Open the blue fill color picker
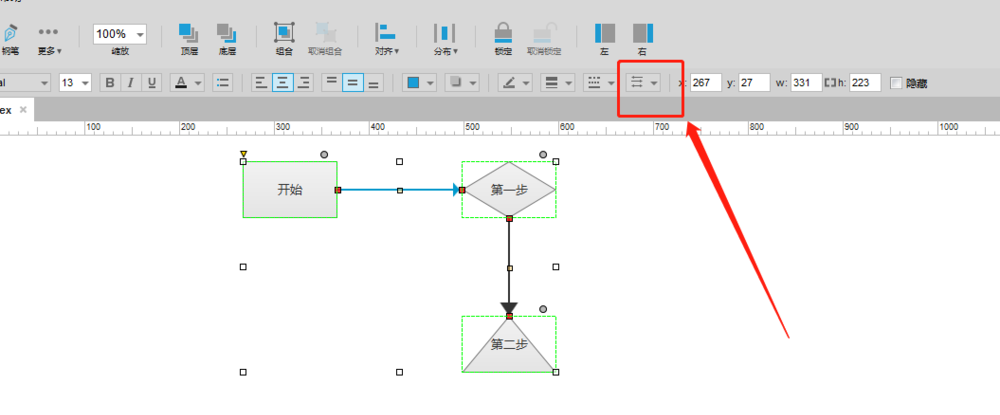 click(x=420, y=83)
